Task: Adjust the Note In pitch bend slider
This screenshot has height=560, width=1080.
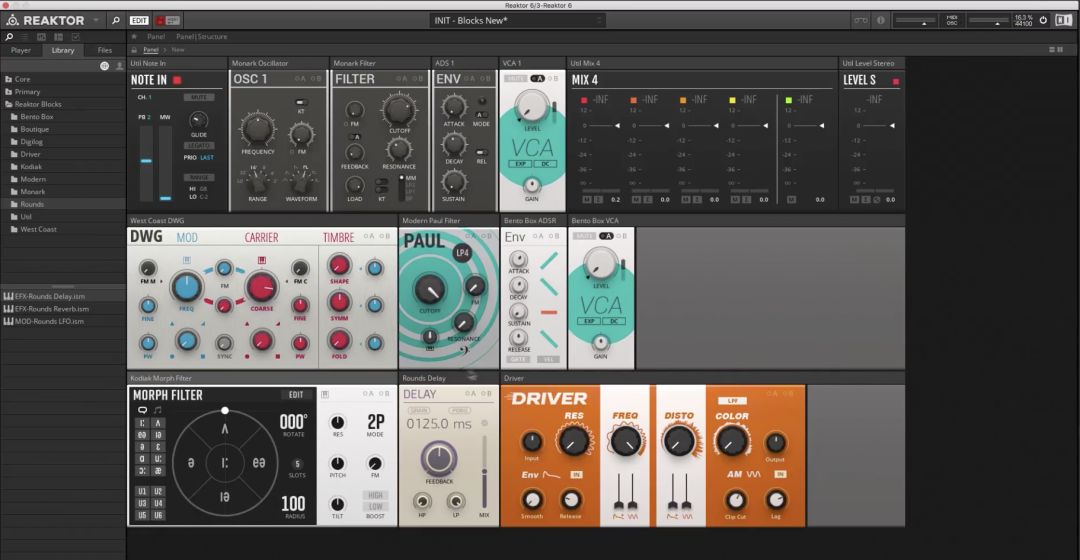Action: click(x=146, y=161)
